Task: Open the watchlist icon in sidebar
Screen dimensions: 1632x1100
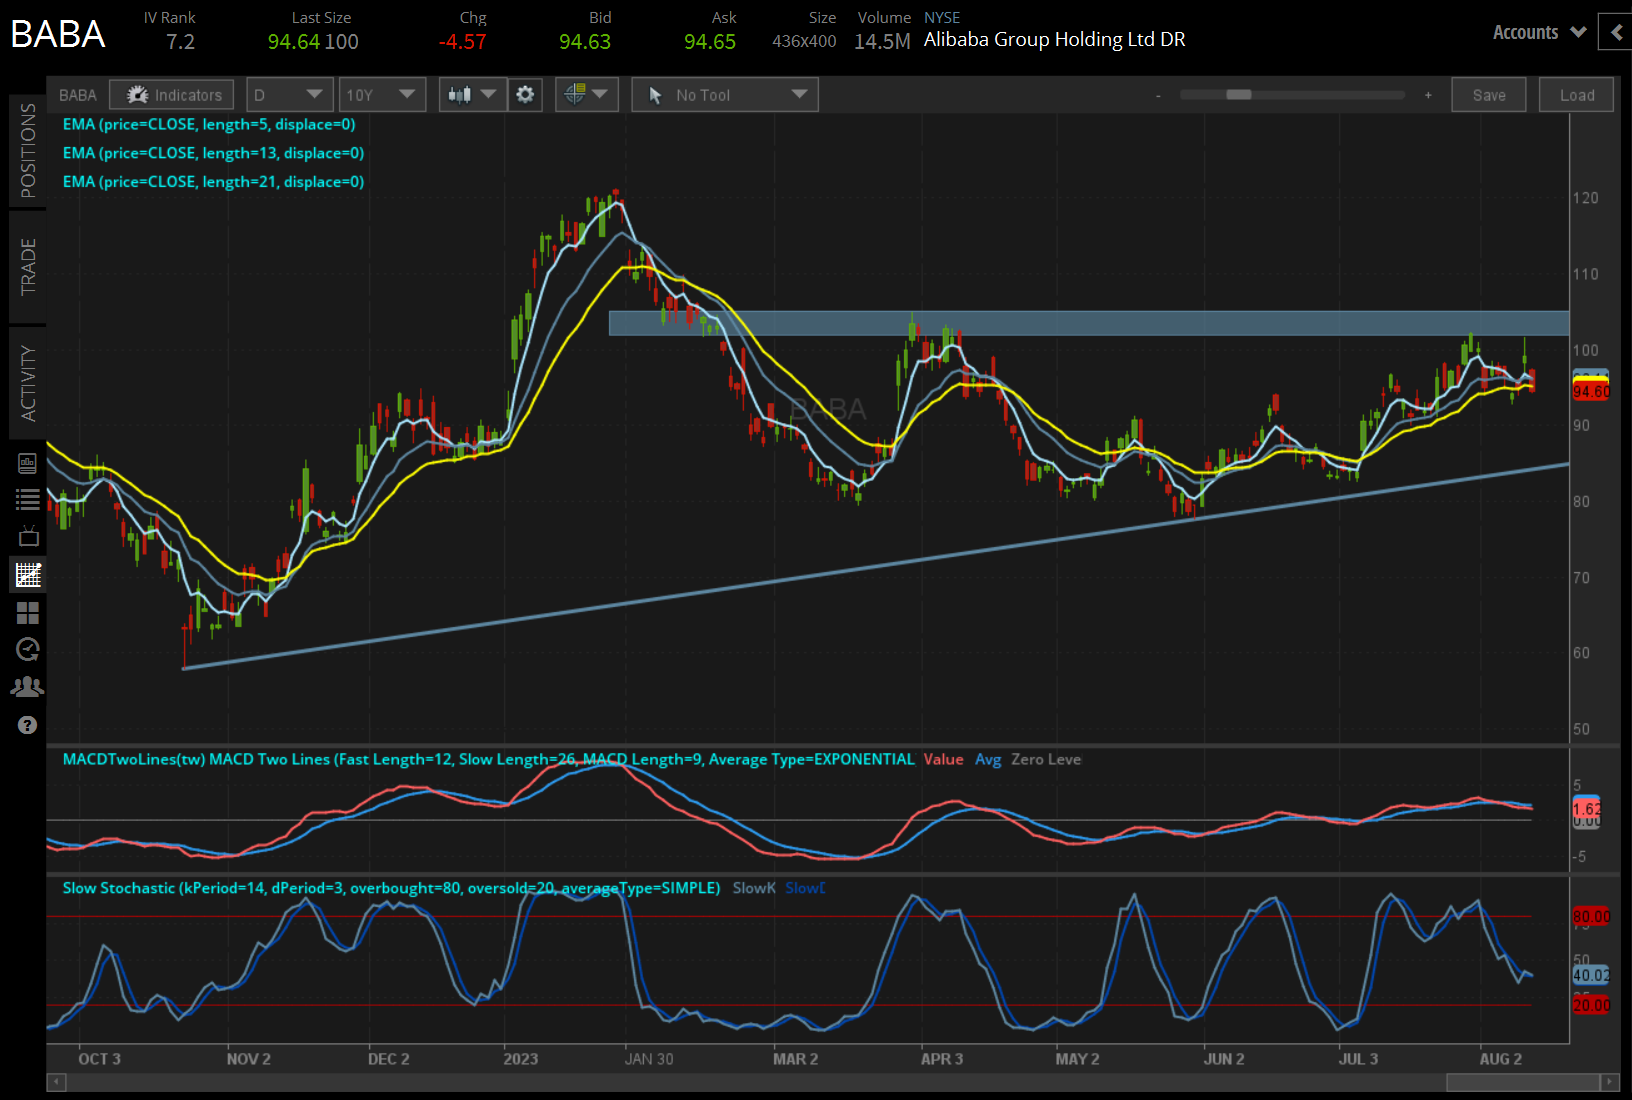Action: [x=27, y=499]
